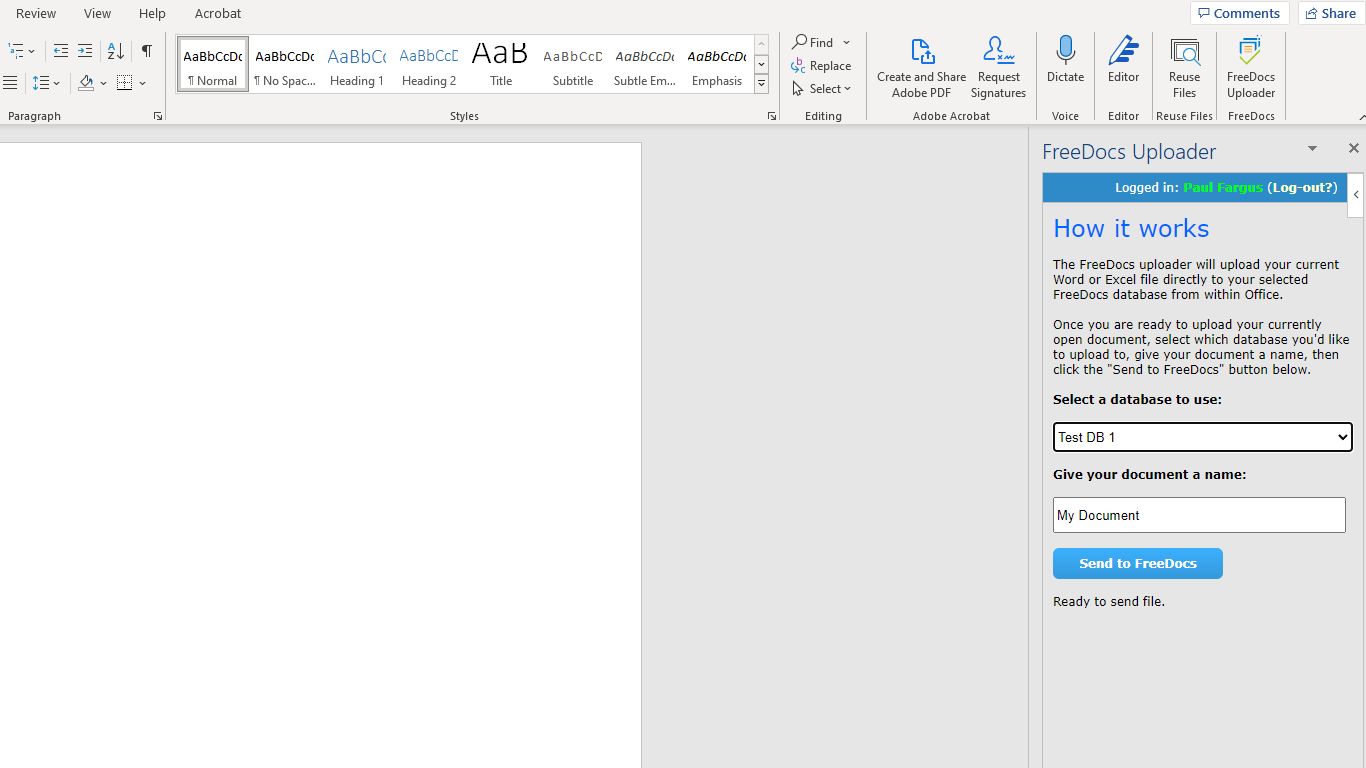1366x768 pixels.
Task: Click the blank document page
Action: [320, 455]
